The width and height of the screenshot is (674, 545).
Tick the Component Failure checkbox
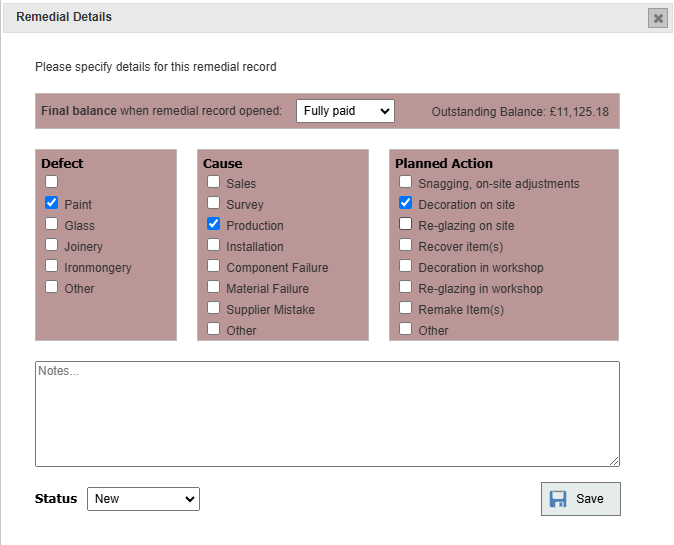point(214,266)
